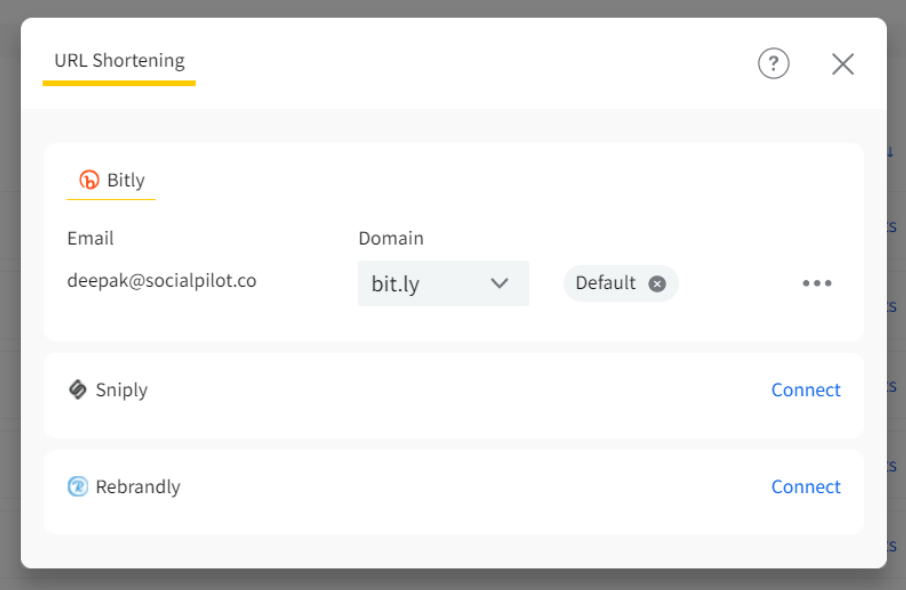Screen dimensions: 906x590
Task: Remove the Default tag using its x icon
Action: [x=657, y=283]
